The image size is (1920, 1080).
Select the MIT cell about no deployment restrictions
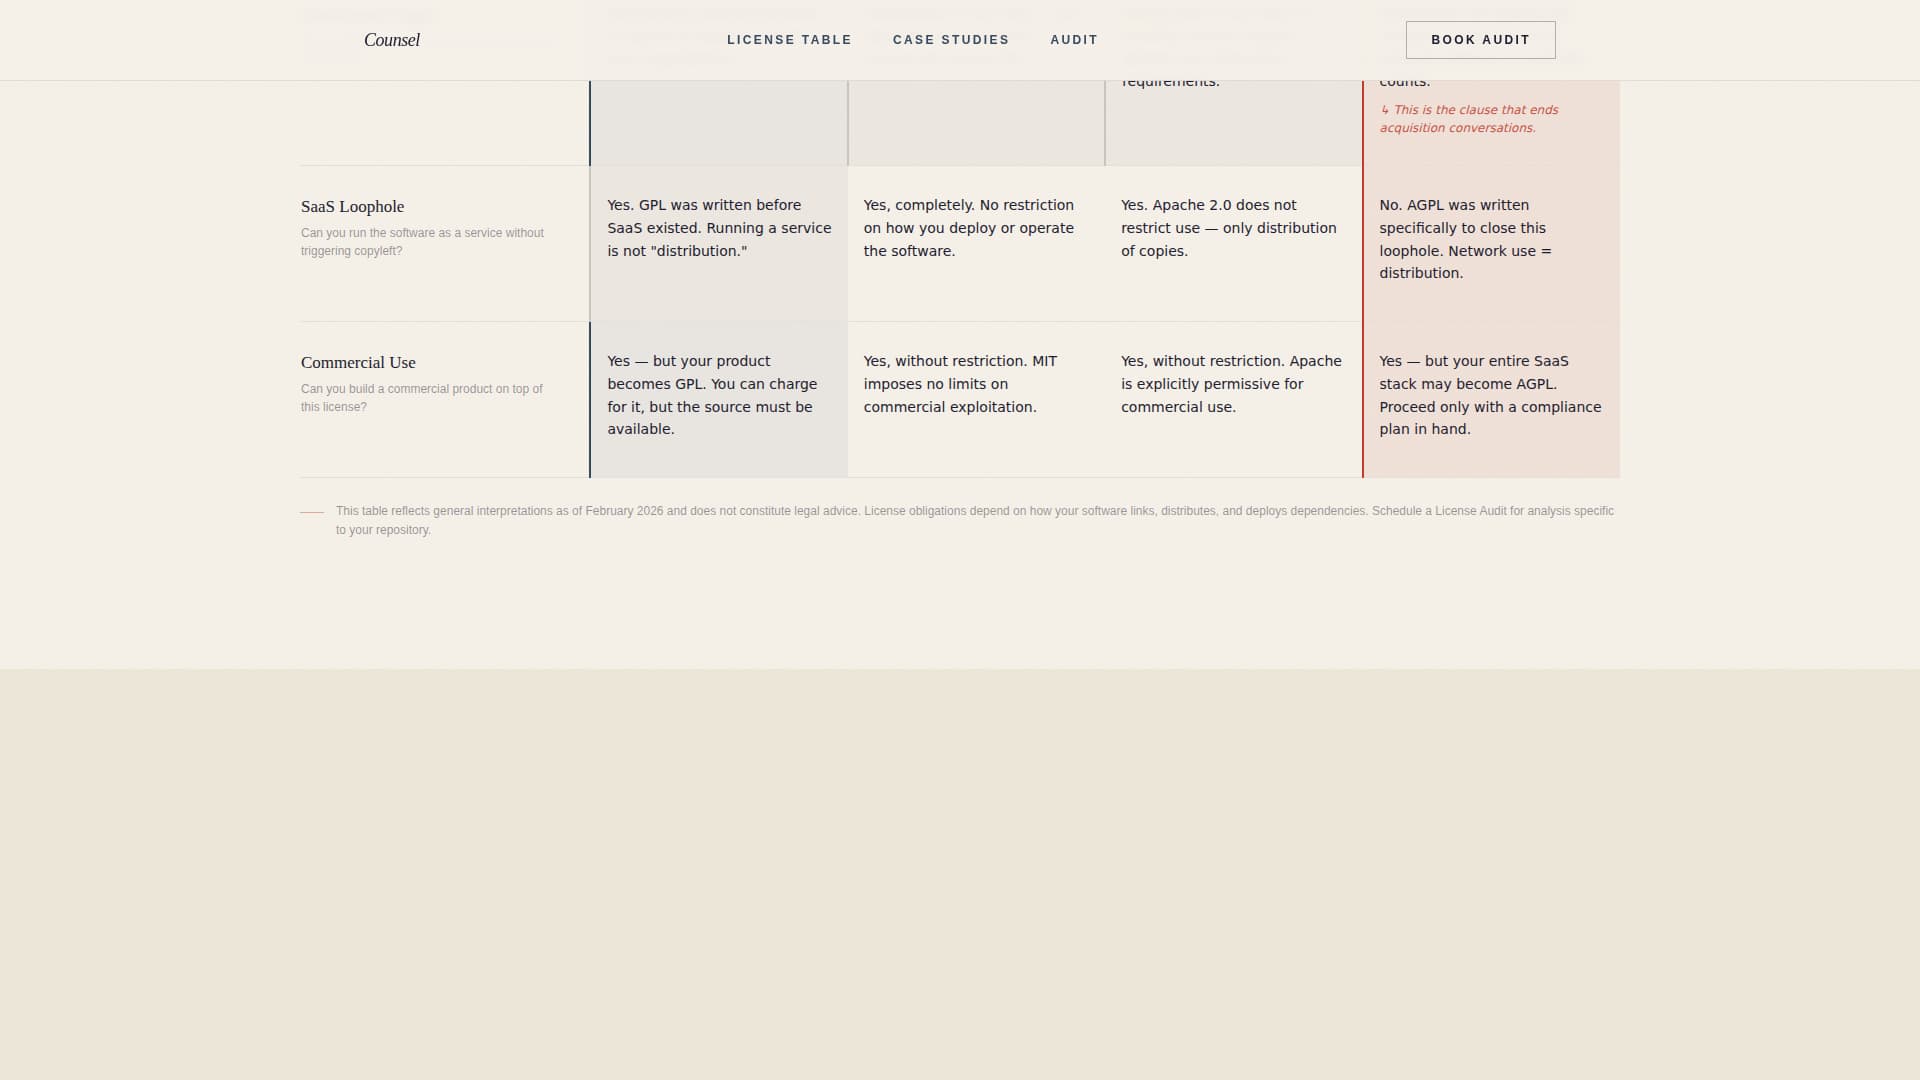pyautogui.click(x=969, y=228)
